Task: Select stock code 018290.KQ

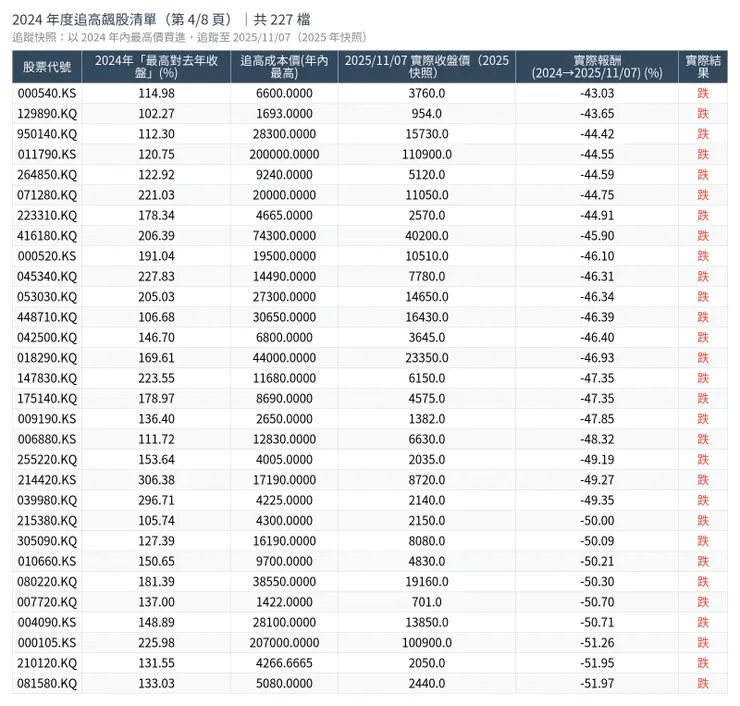Action: pyautogui.click(x=47, y=358)
